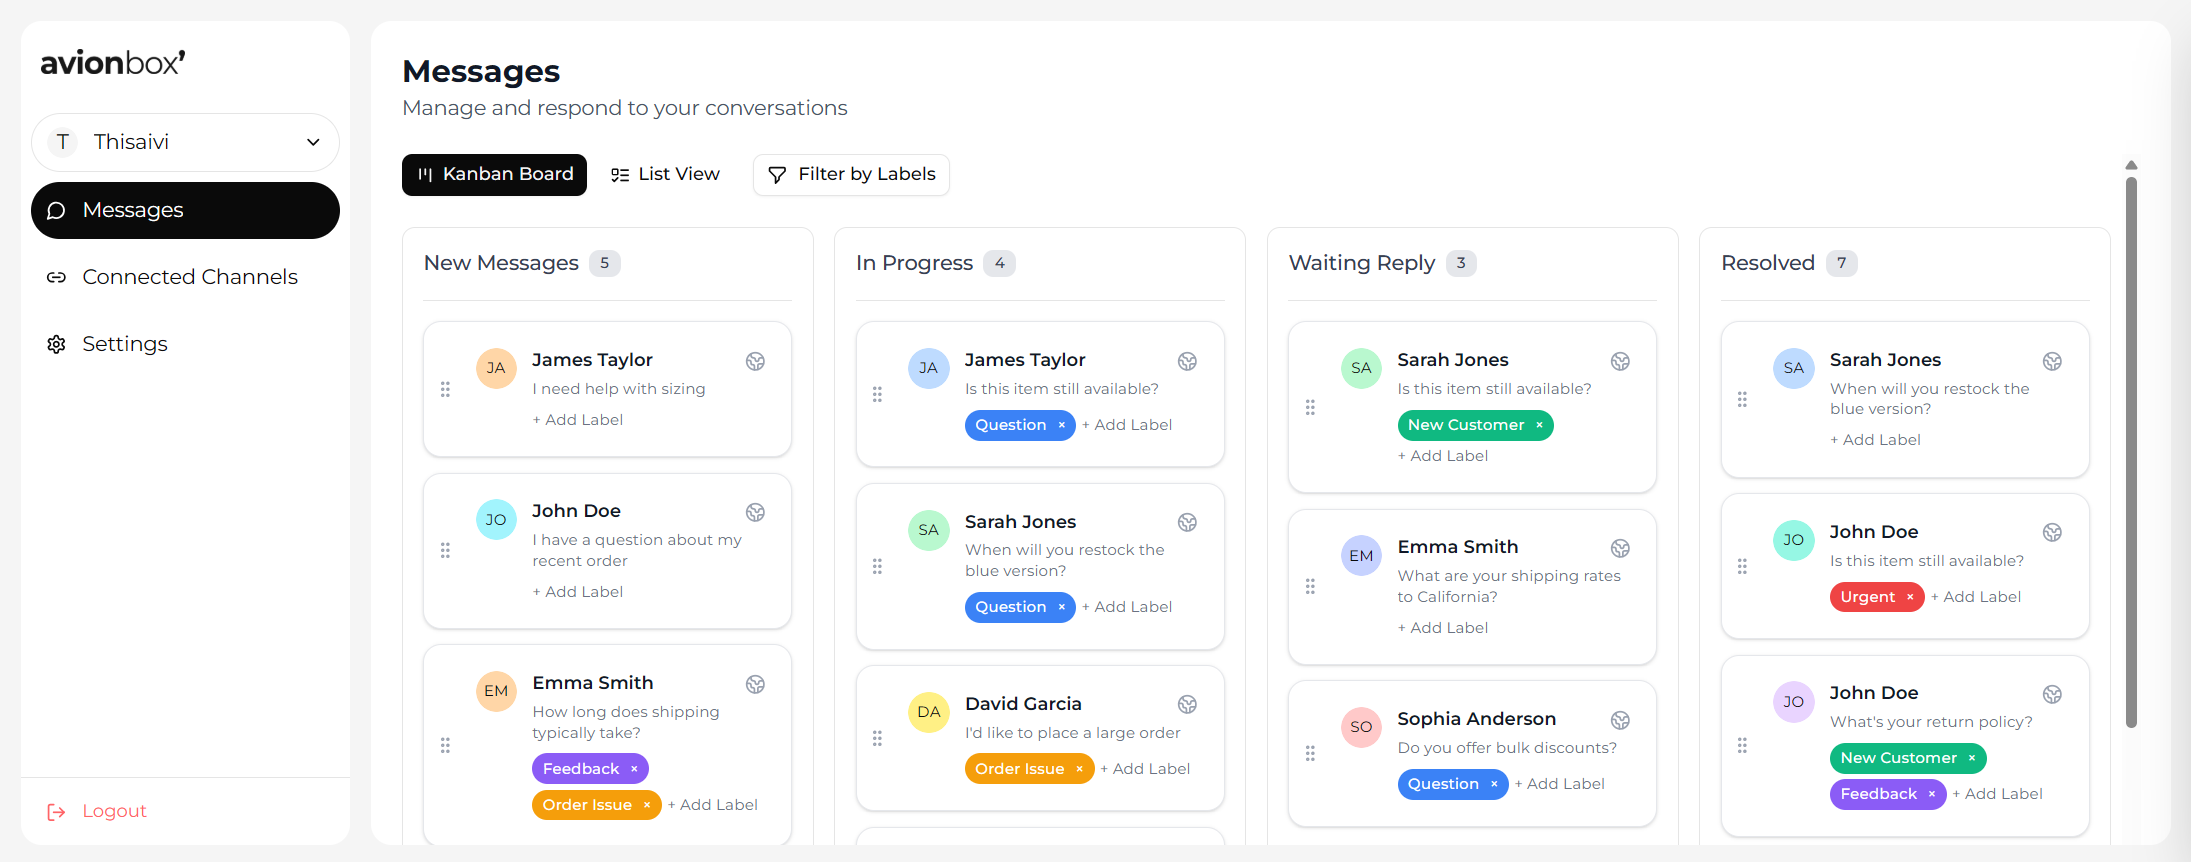This screenshot has width=2191, height=862.
Task: Click the funnel icon in Filter by Labels
Action: pyautogui.click(x=776, y=175)
